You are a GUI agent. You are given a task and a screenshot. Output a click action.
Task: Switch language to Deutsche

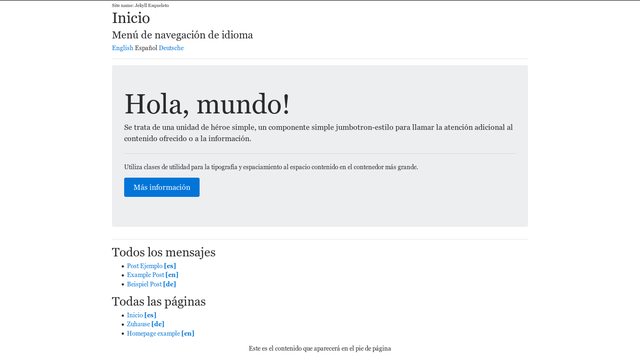point(171,48)
